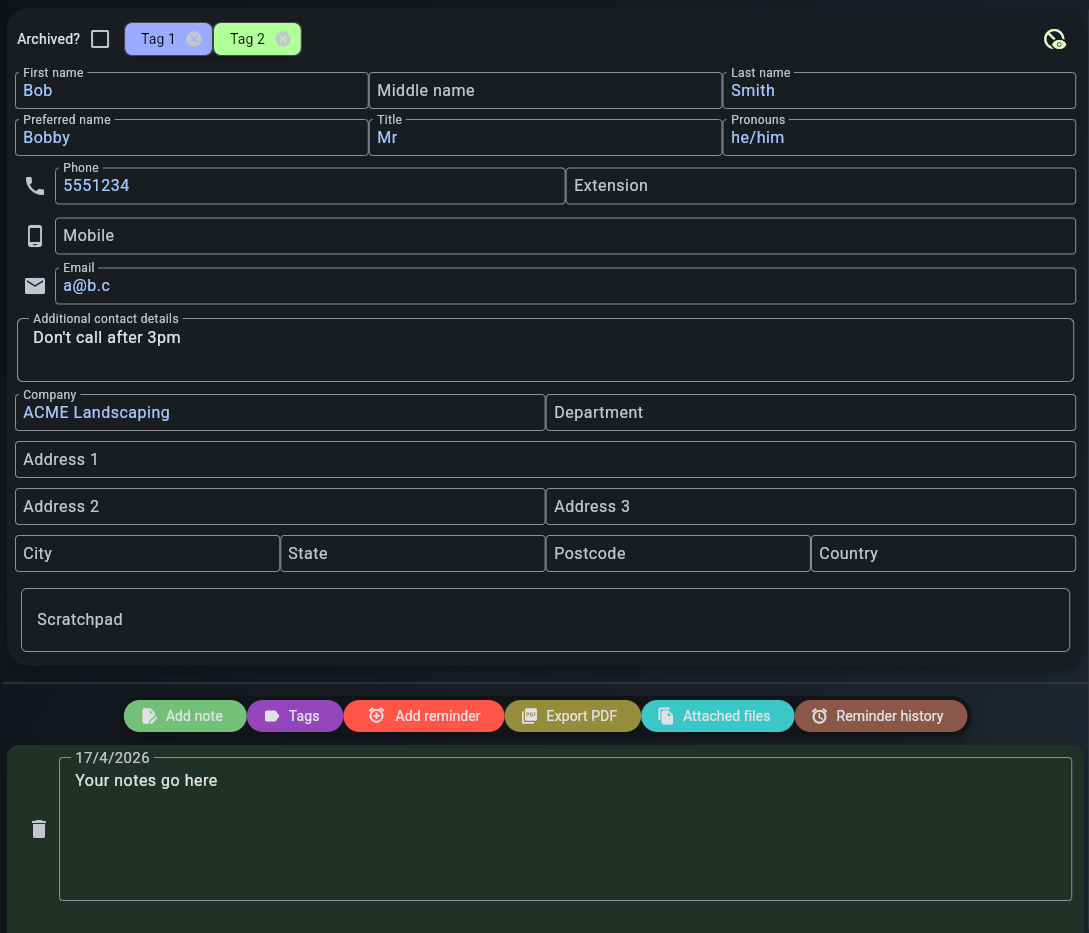Focus the State field

click(x=413, y=554)
